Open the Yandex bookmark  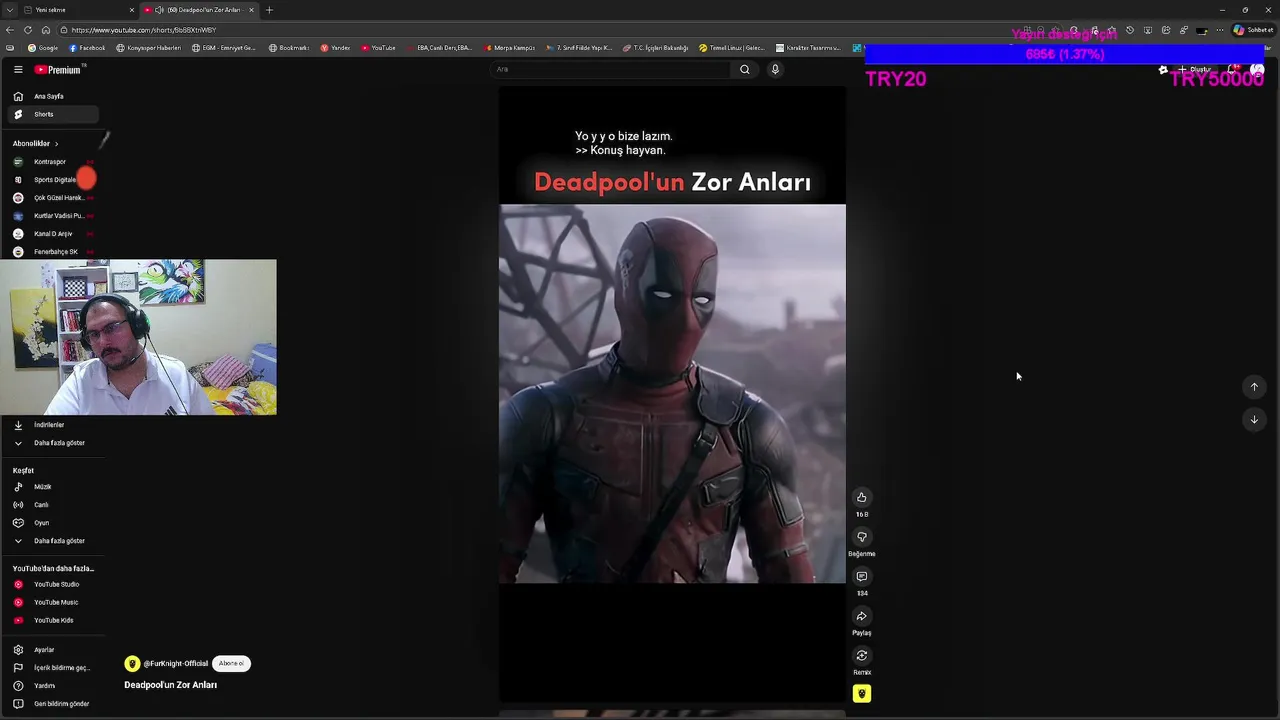[336, 48]
